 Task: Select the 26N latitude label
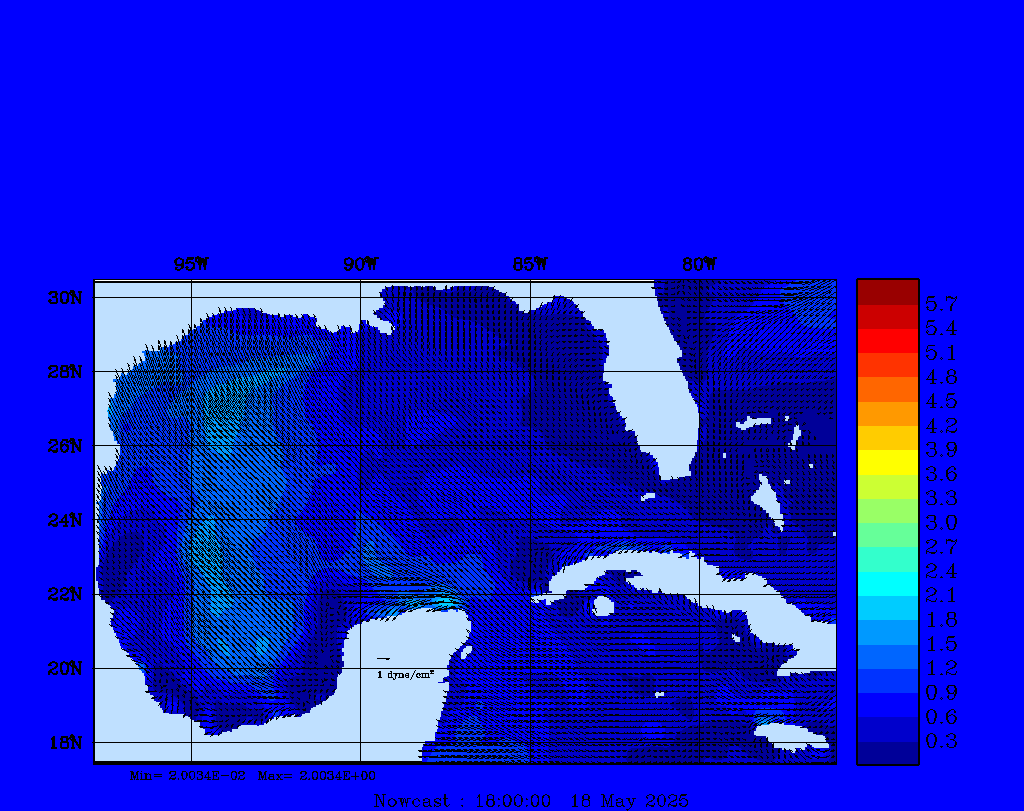pos(64,446)
